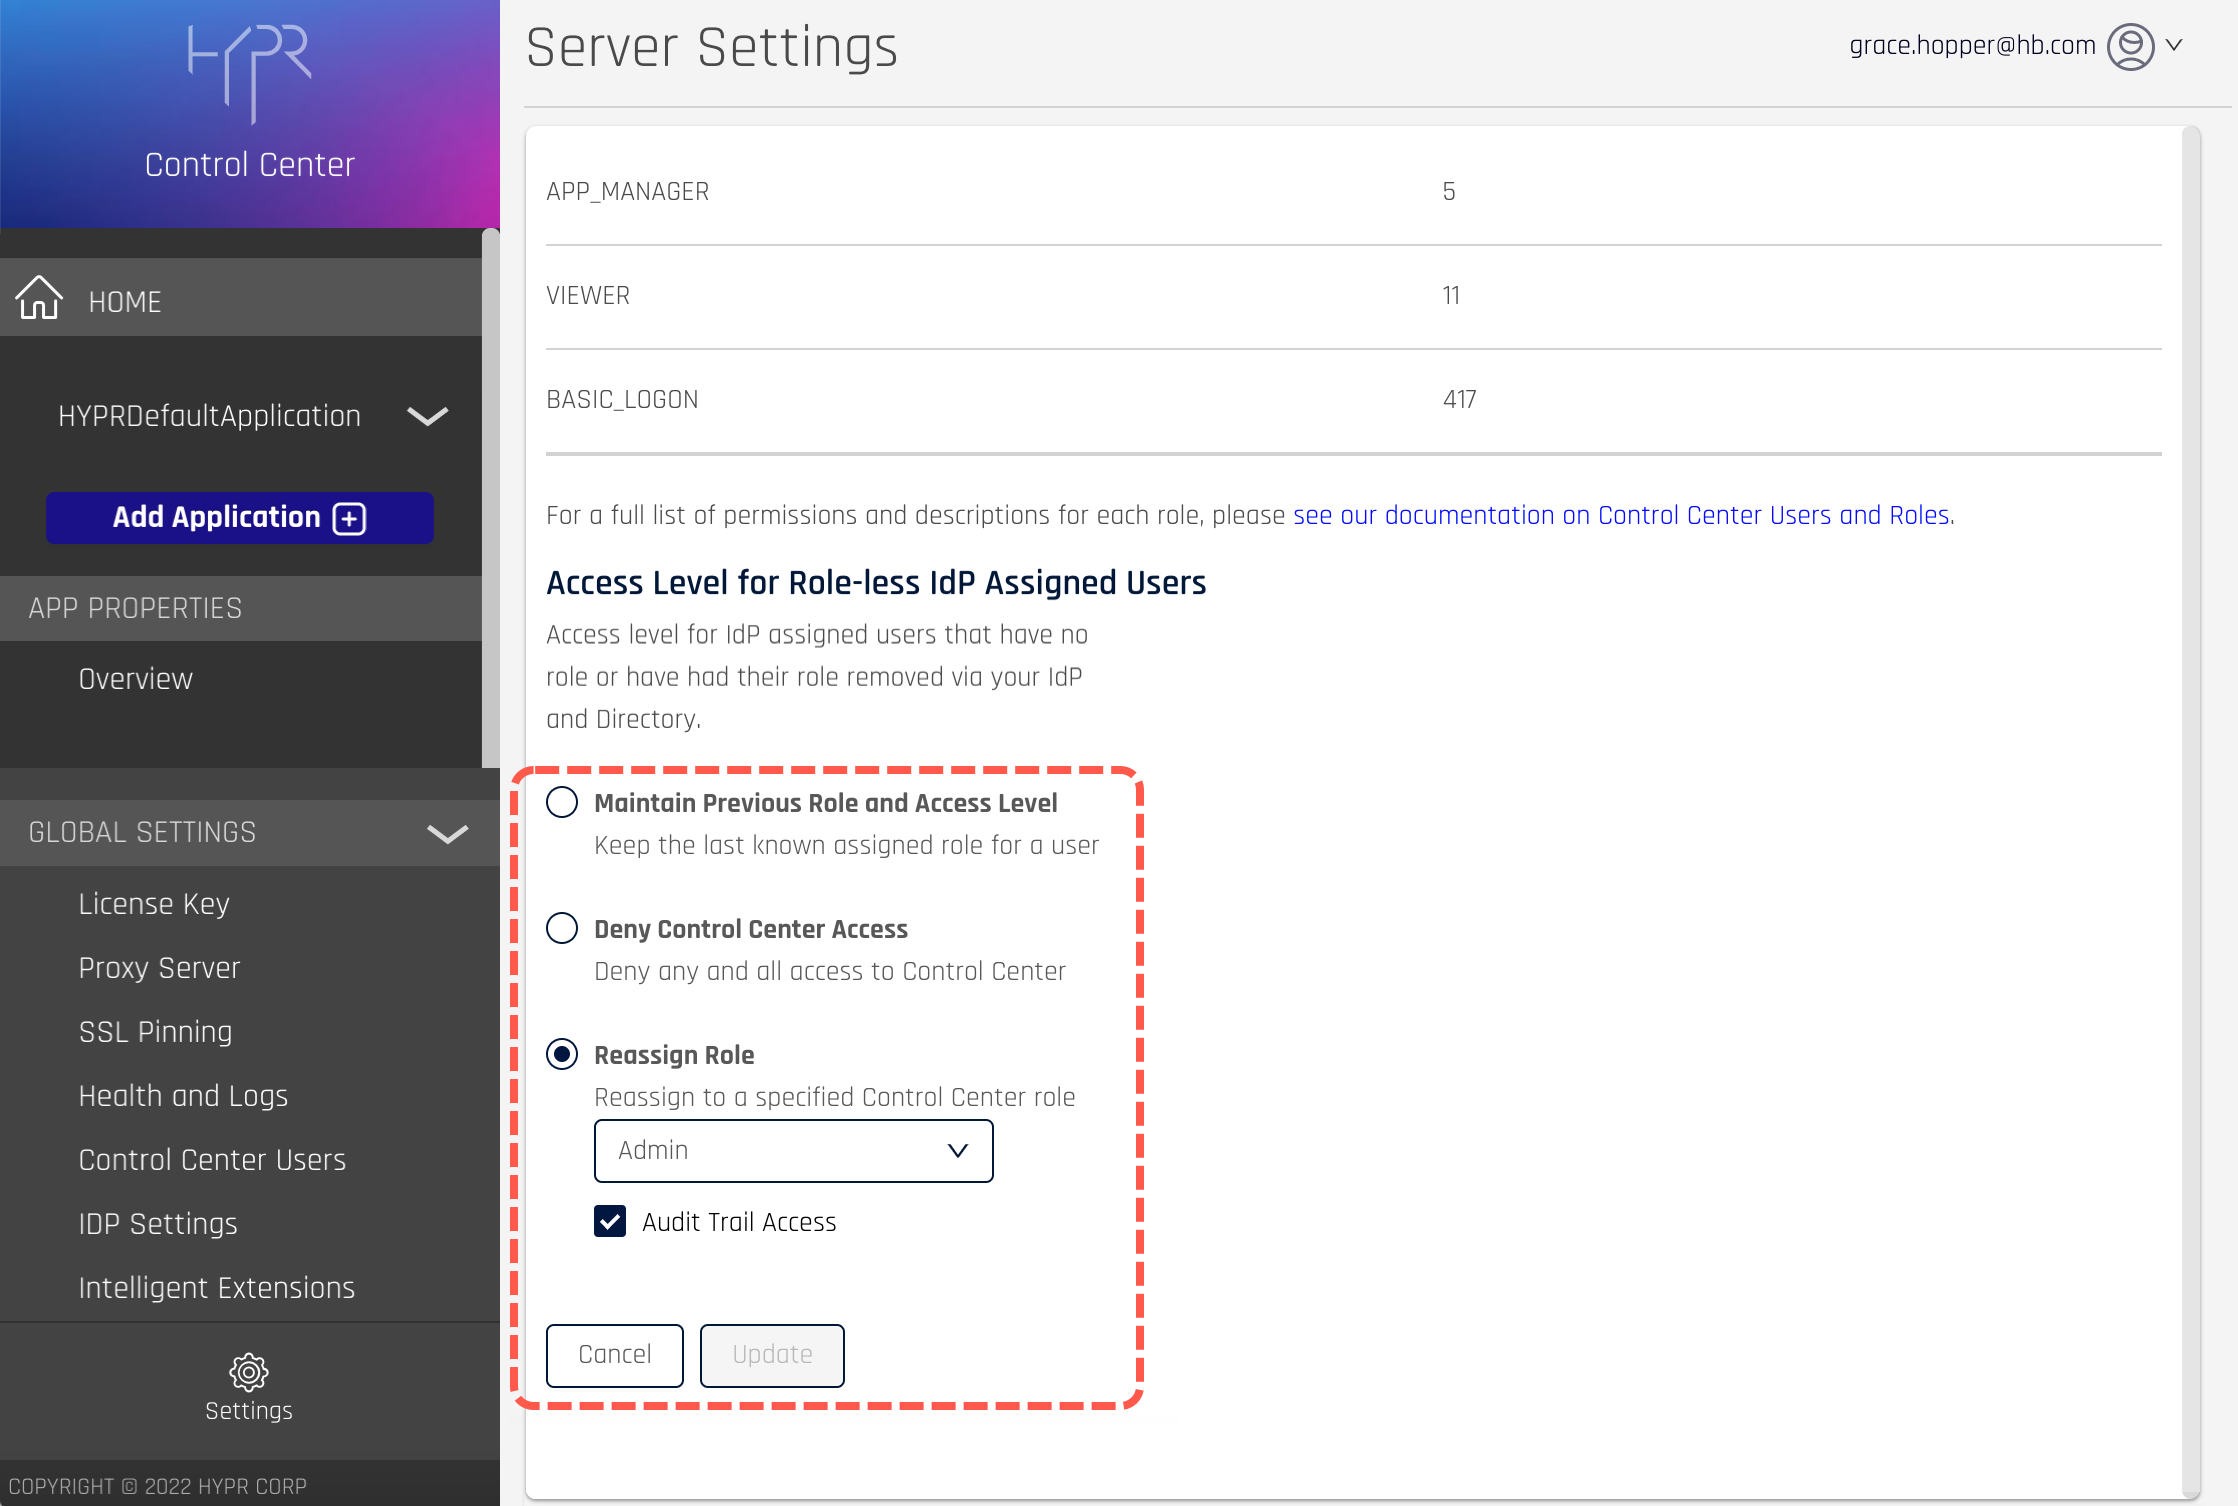Go to Control Center Users
The height and width of the screenshot is (1506, 2238).
tap(212, 1159)
